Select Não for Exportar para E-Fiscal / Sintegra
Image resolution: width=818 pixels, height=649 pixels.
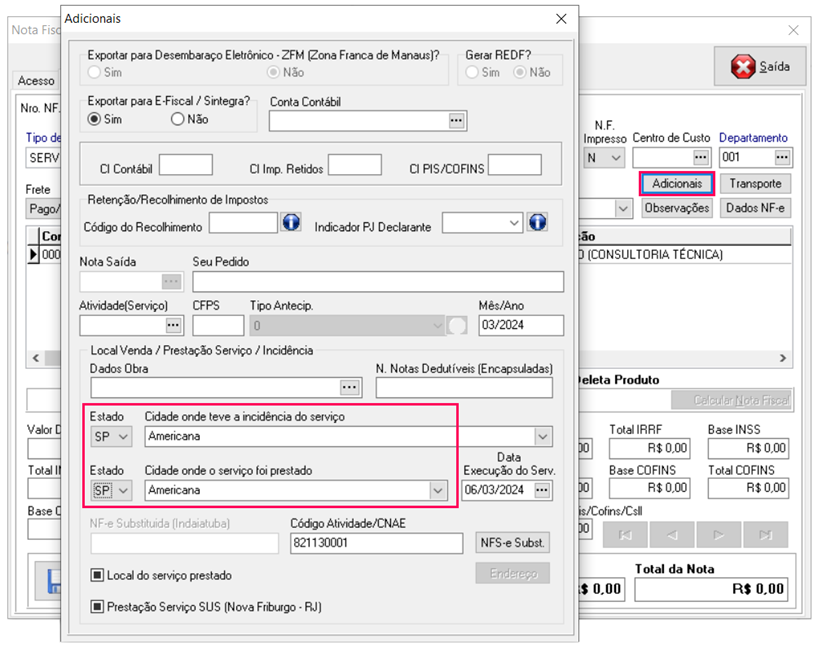178,119
